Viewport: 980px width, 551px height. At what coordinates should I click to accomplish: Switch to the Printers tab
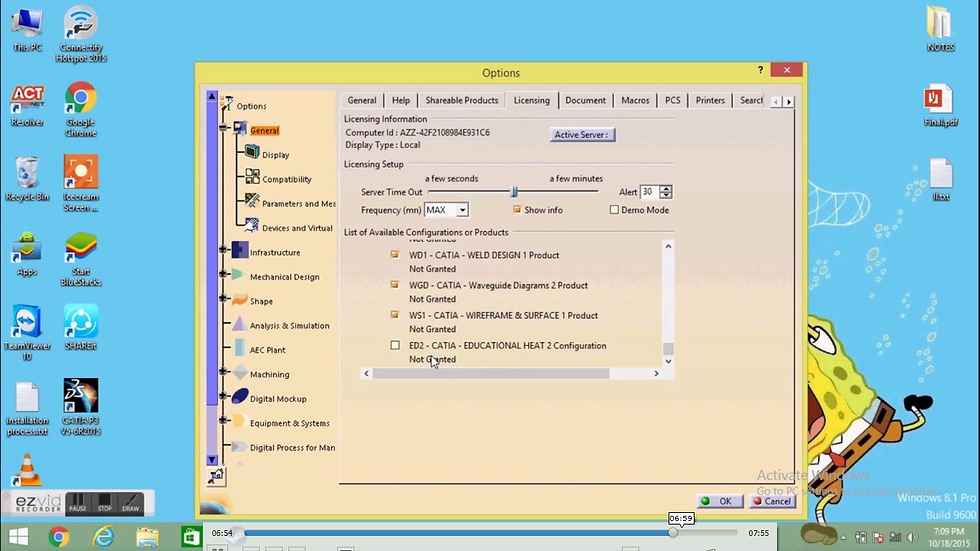pos(710,100)
